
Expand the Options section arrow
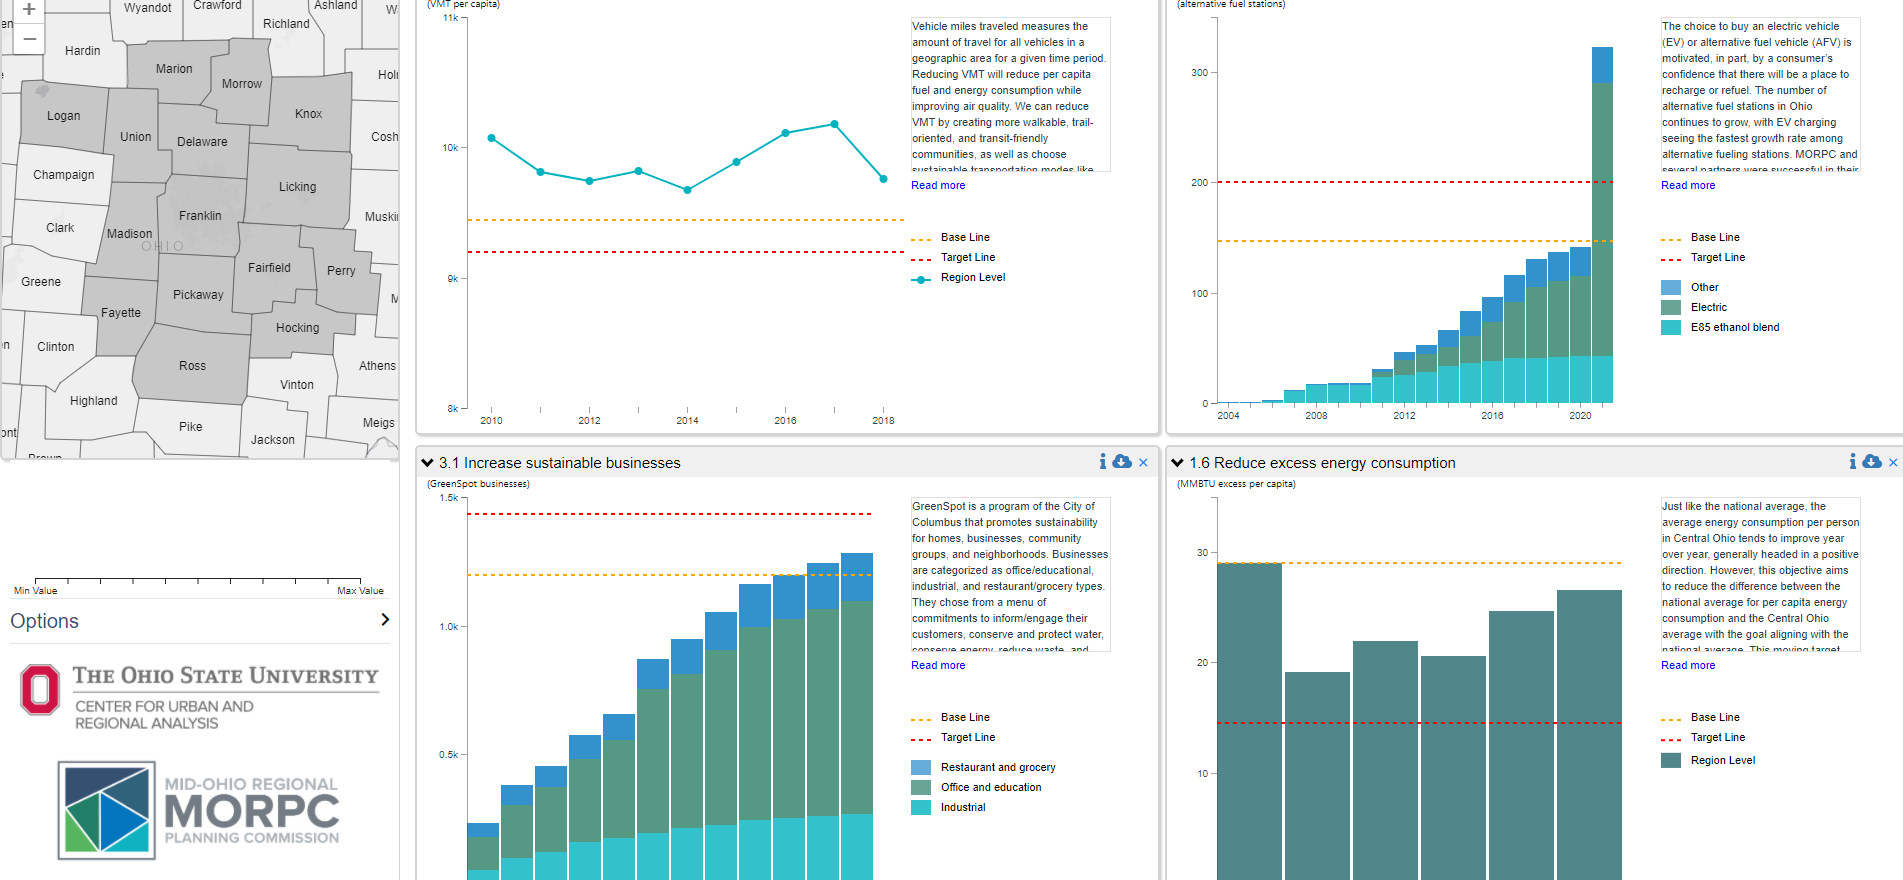click(385, 620)
